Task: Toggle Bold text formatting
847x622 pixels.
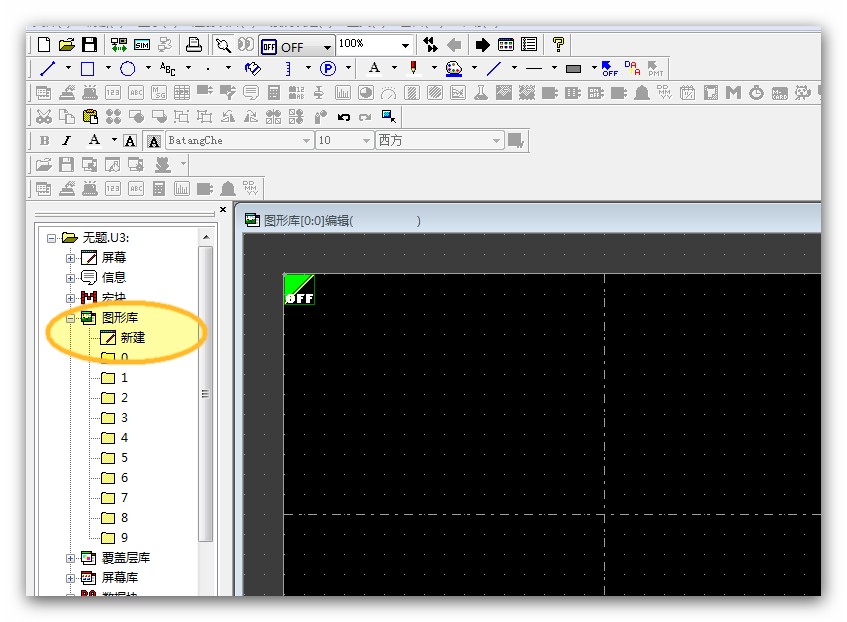Action: 44,141
